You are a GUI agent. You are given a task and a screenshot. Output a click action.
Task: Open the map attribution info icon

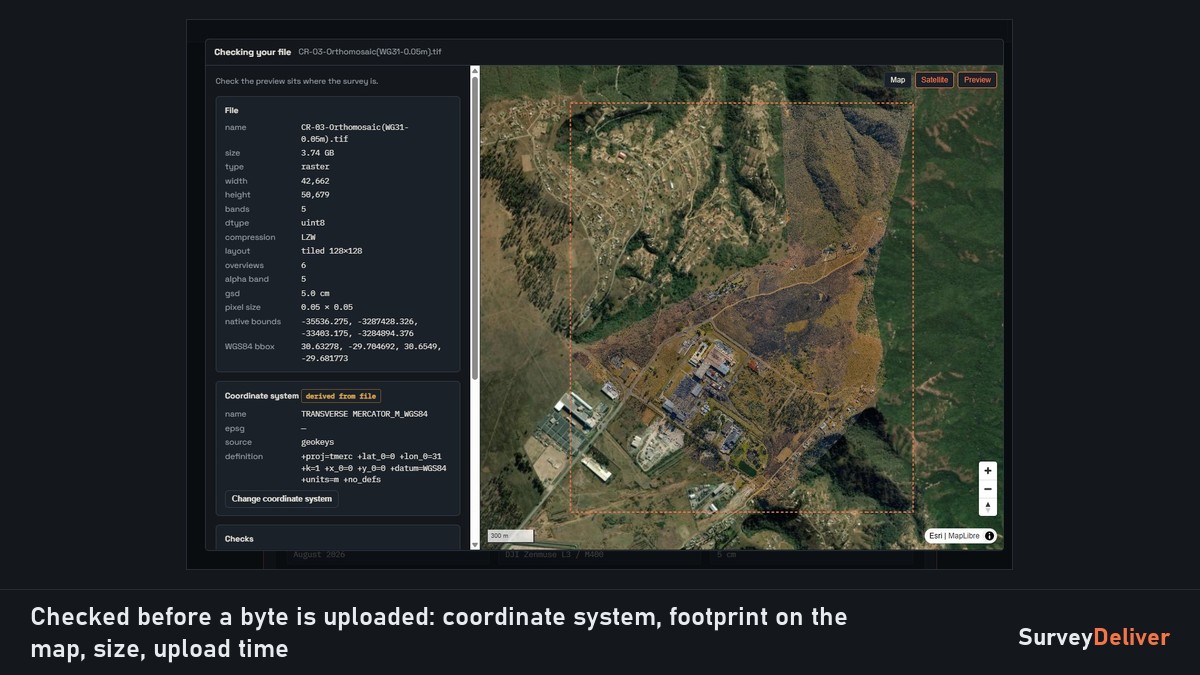coord(989,536)
